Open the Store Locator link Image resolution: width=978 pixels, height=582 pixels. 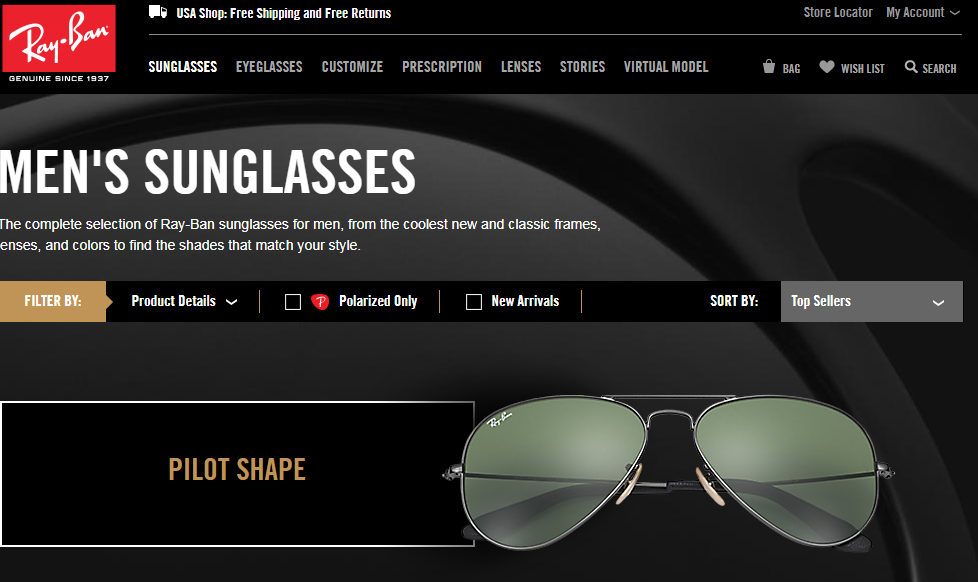pos(838,12)
